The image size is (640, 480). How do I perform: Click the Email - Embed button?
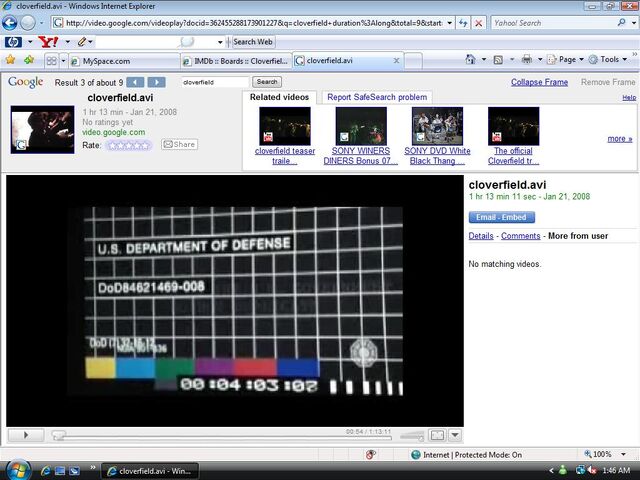click(501, 217)
